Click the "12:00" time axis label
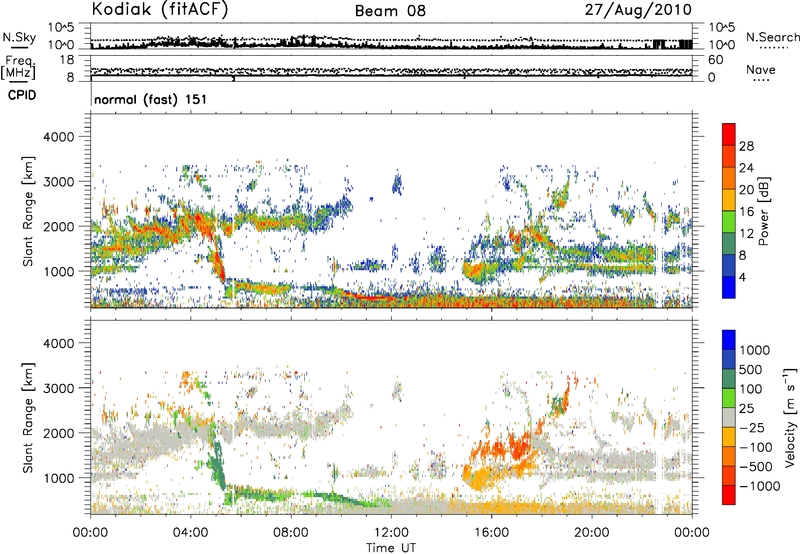The width and height of the screenshot is (800, 554). pos(391,533)
